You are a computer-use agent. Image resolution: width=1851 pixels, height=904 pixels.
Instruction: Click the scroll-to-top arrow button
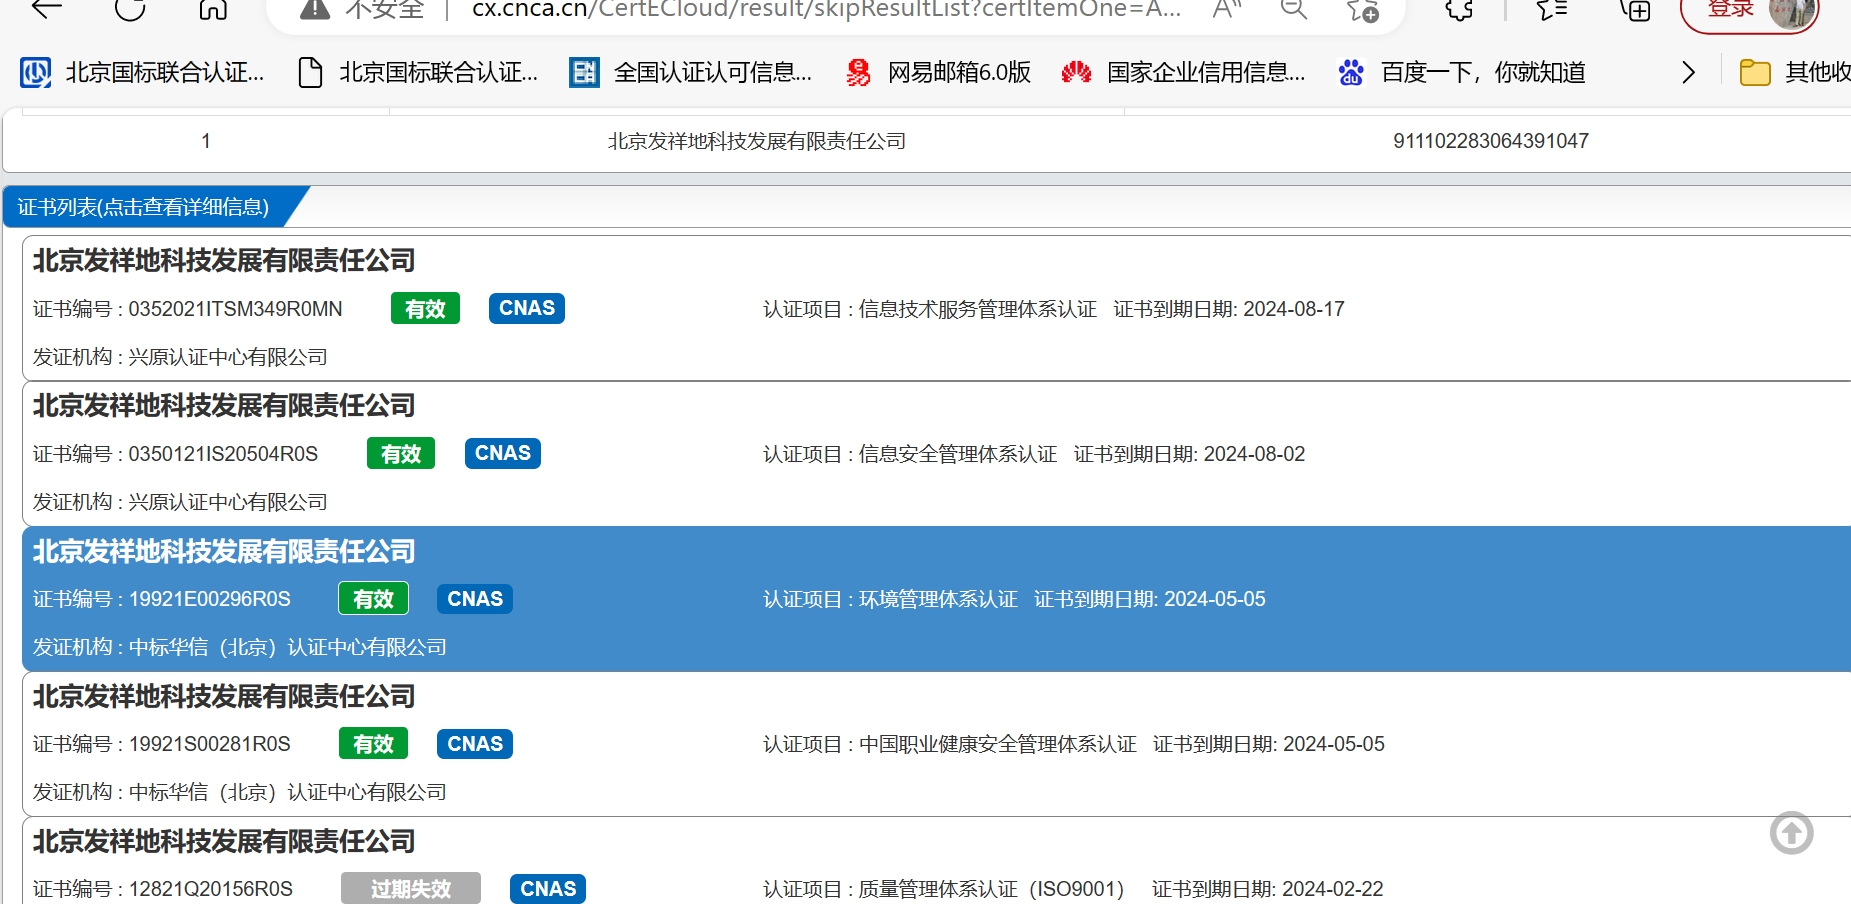[x=1791, y=833]
